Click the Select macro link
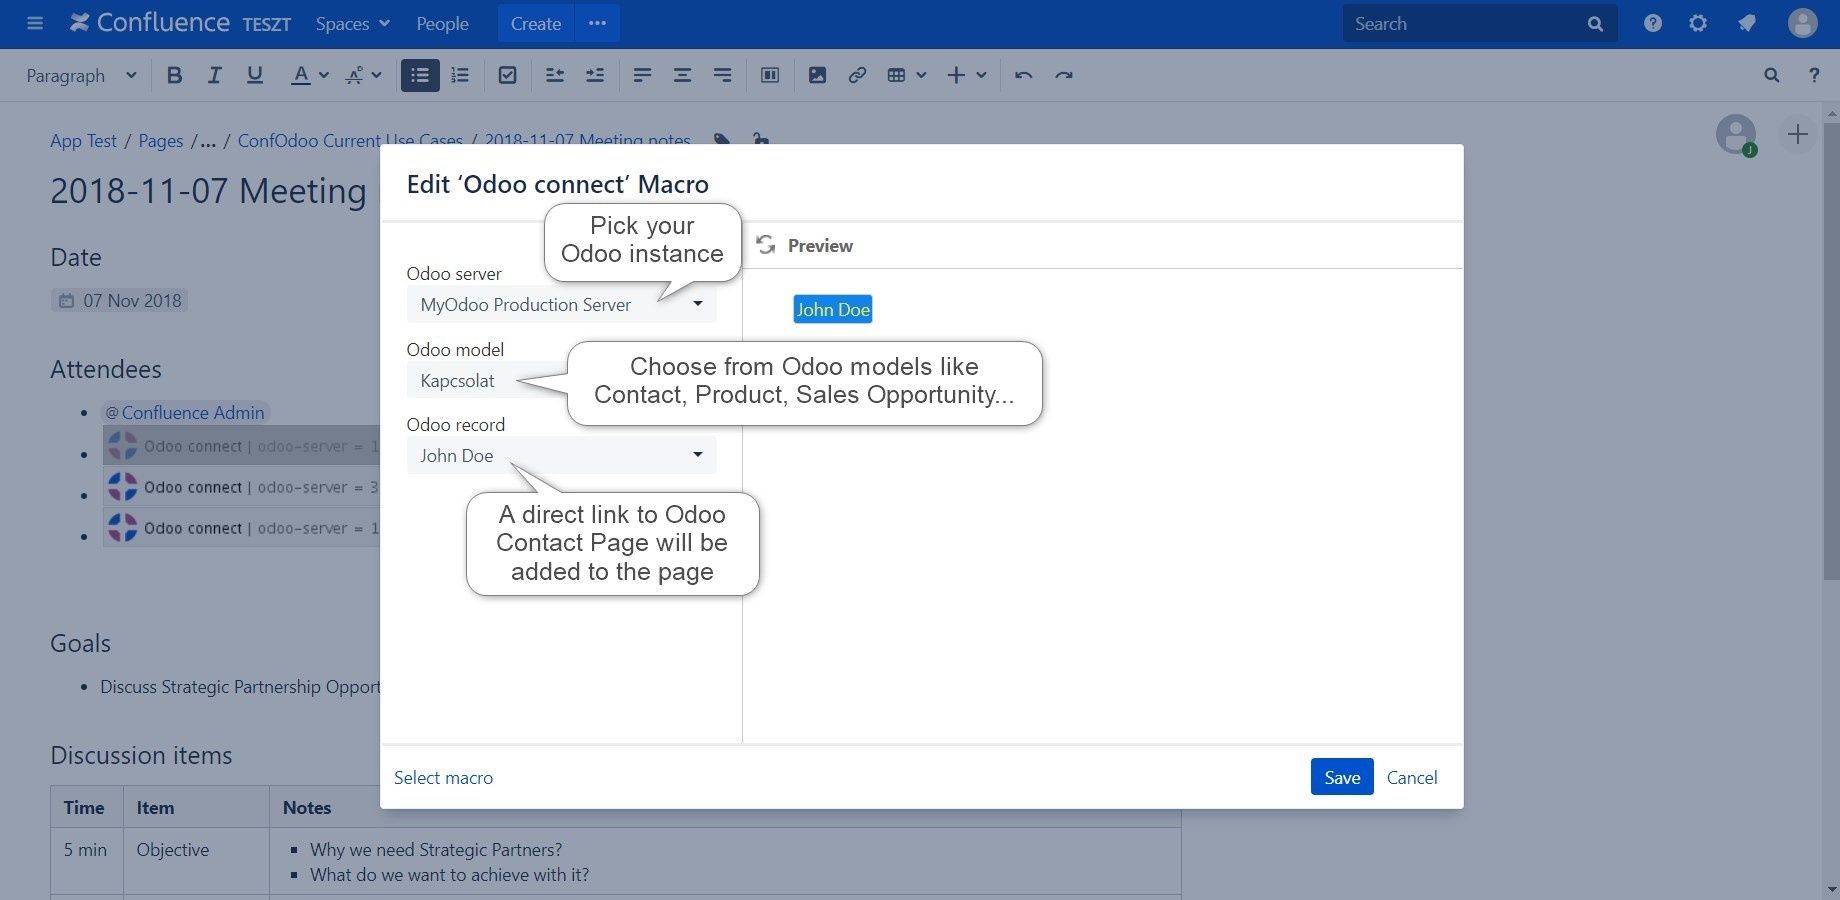Screen dimensions: 1840x900 [443, 777]
